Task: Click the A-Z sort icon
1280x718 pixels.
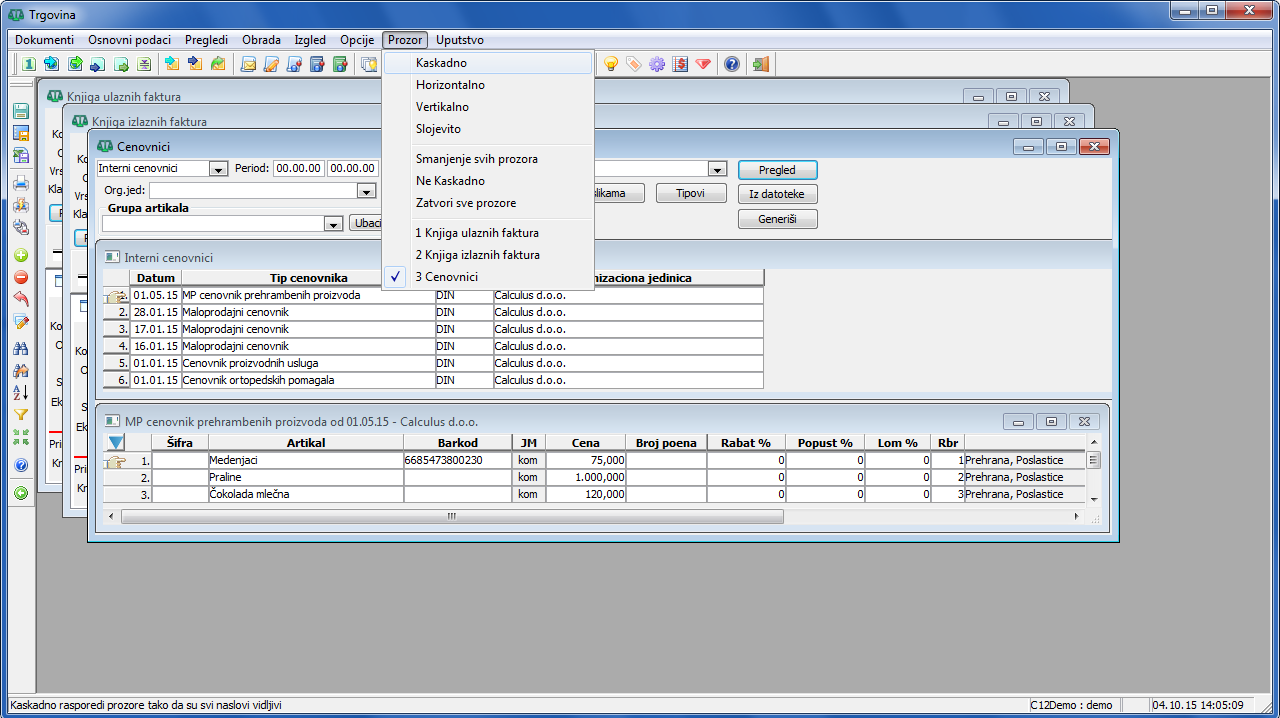Action: pos(21,392)
